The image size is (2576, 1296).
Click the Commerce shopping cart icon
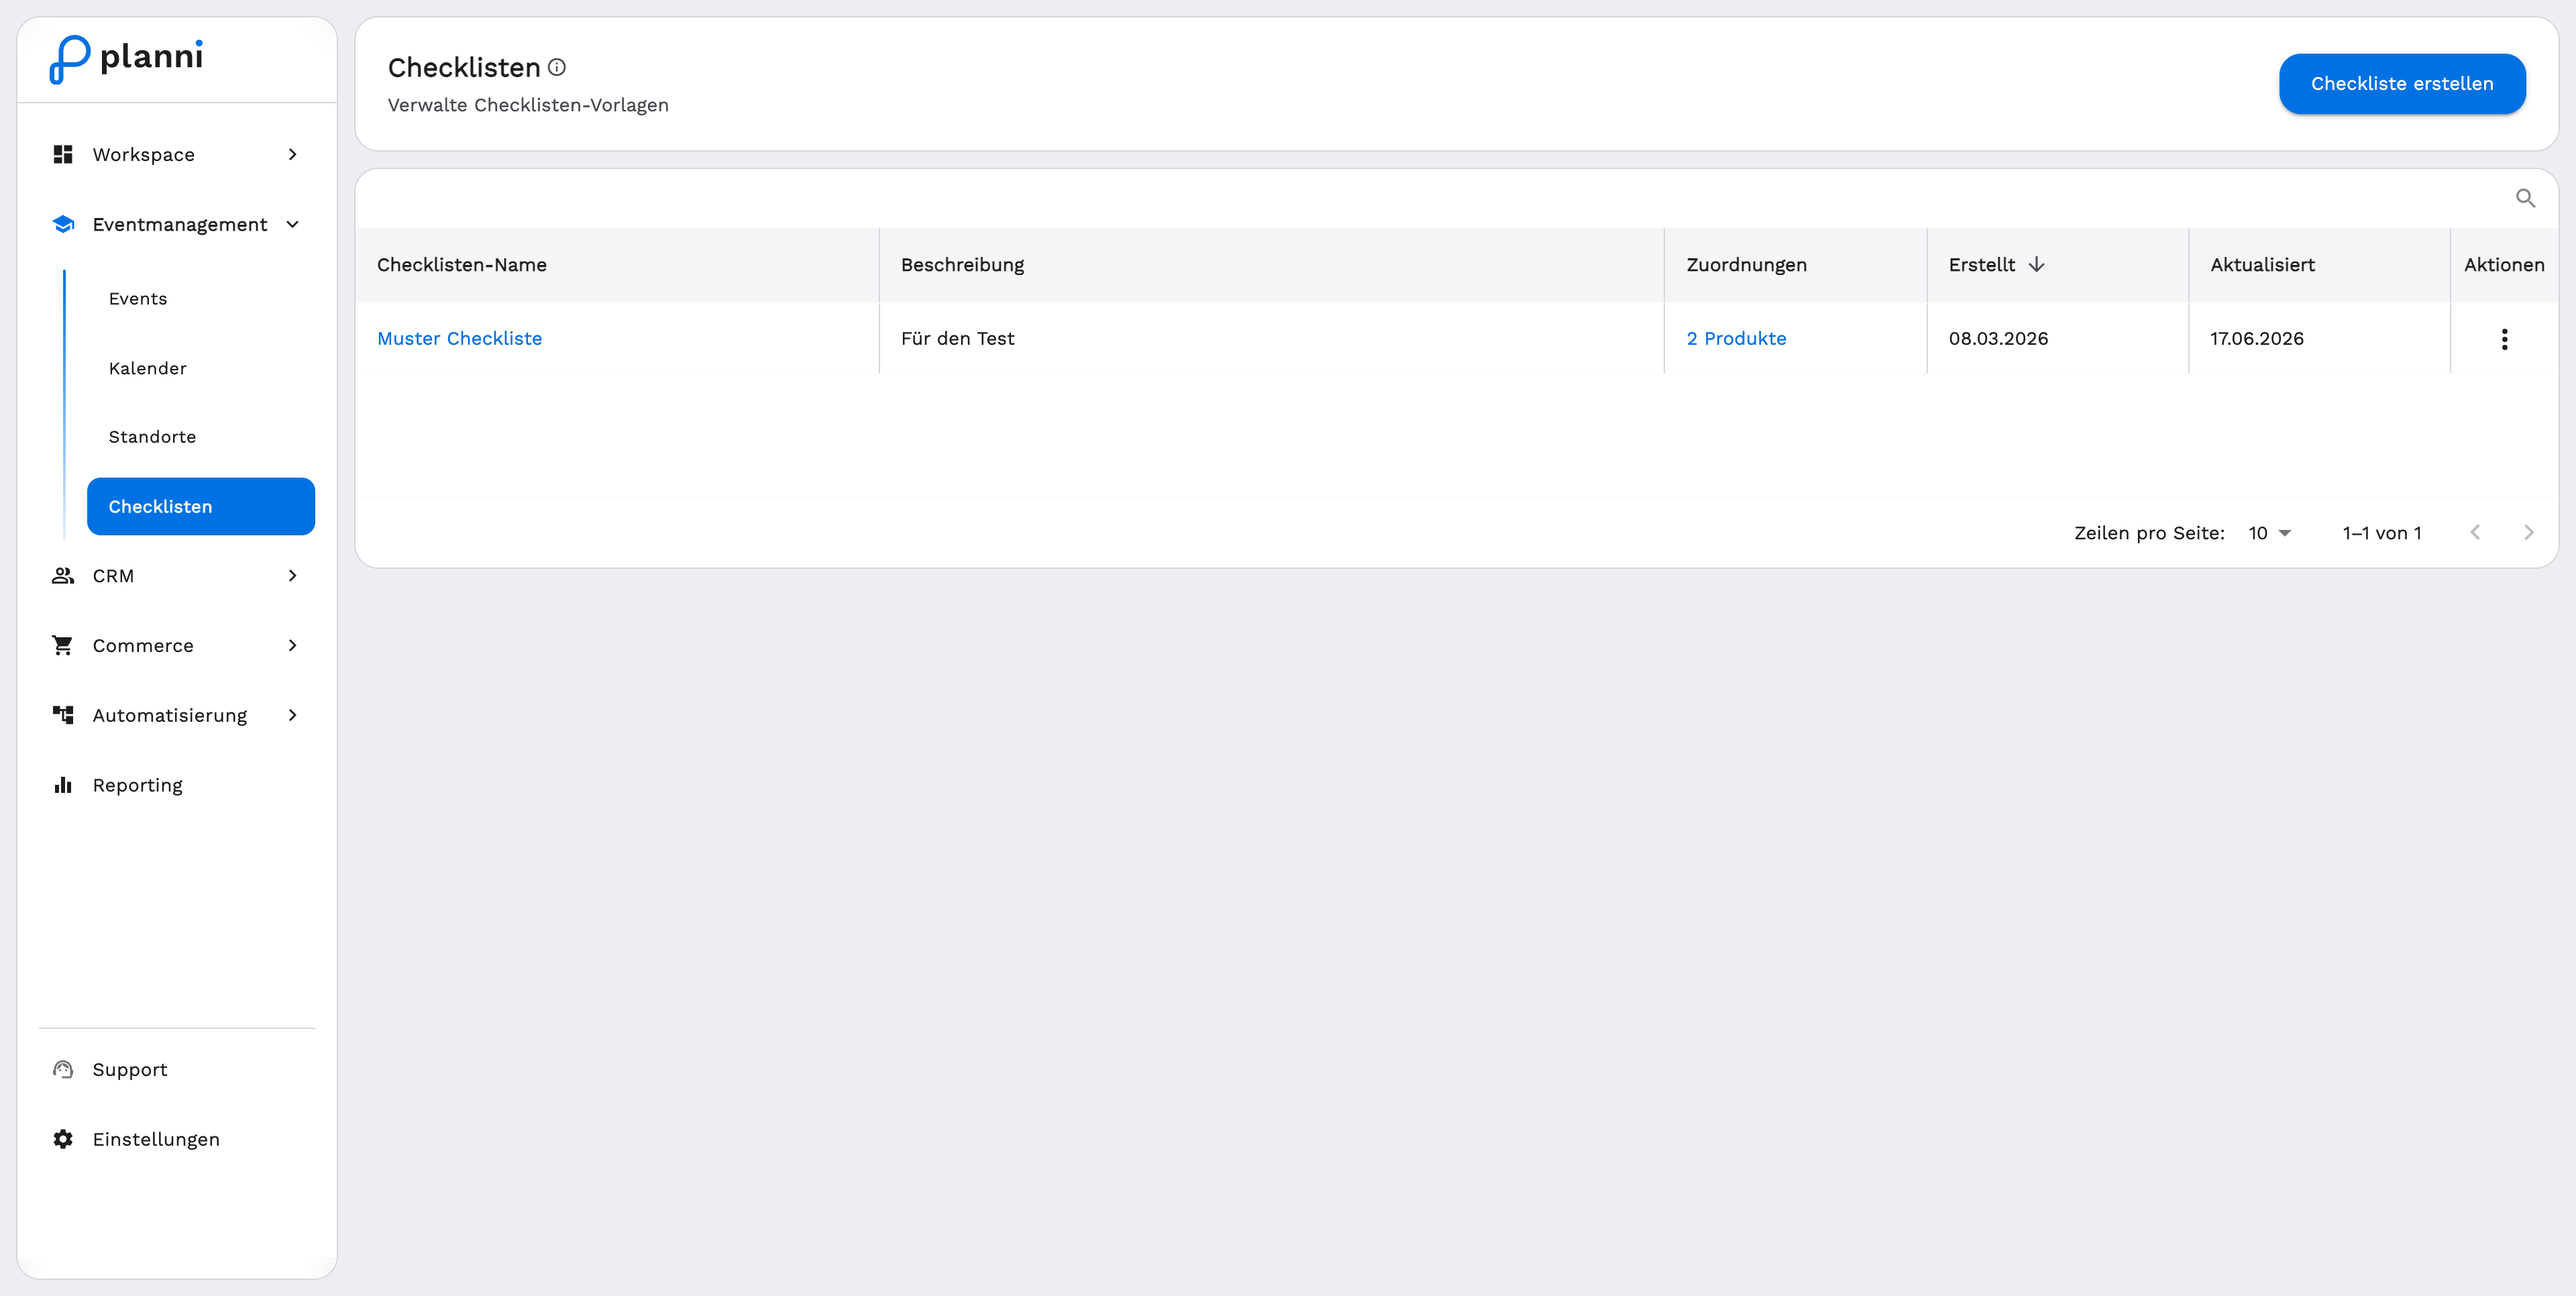pos(63,645)
